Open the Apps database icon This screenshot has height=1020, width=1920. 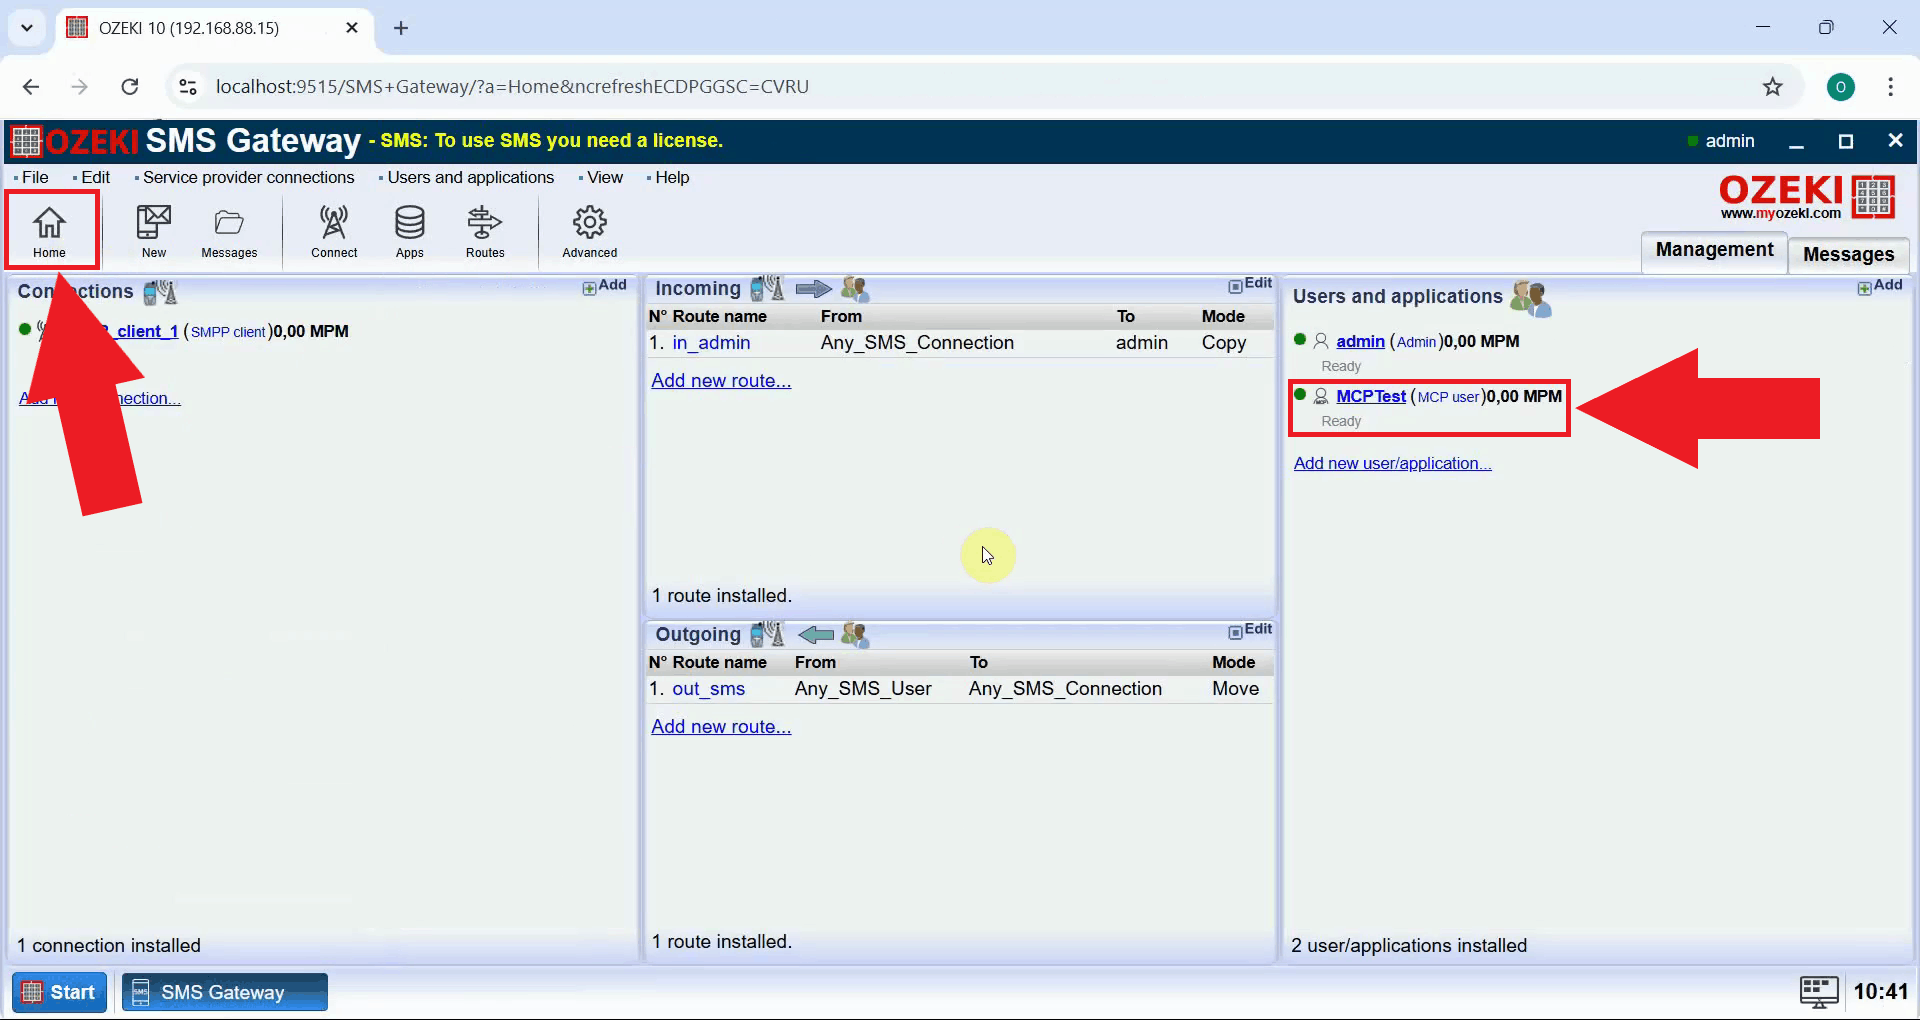click(x=409, y=231)
